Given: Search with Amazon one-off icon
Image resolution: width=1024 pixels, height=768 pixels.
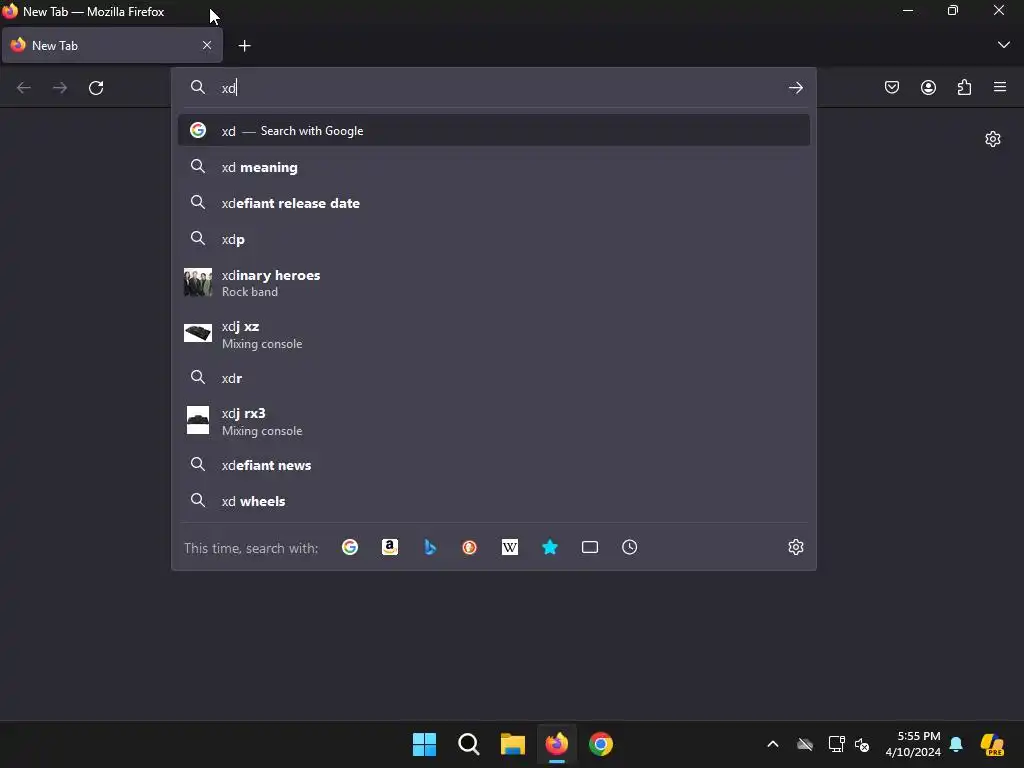Looking at the screenshot, I should coord(390,547).
